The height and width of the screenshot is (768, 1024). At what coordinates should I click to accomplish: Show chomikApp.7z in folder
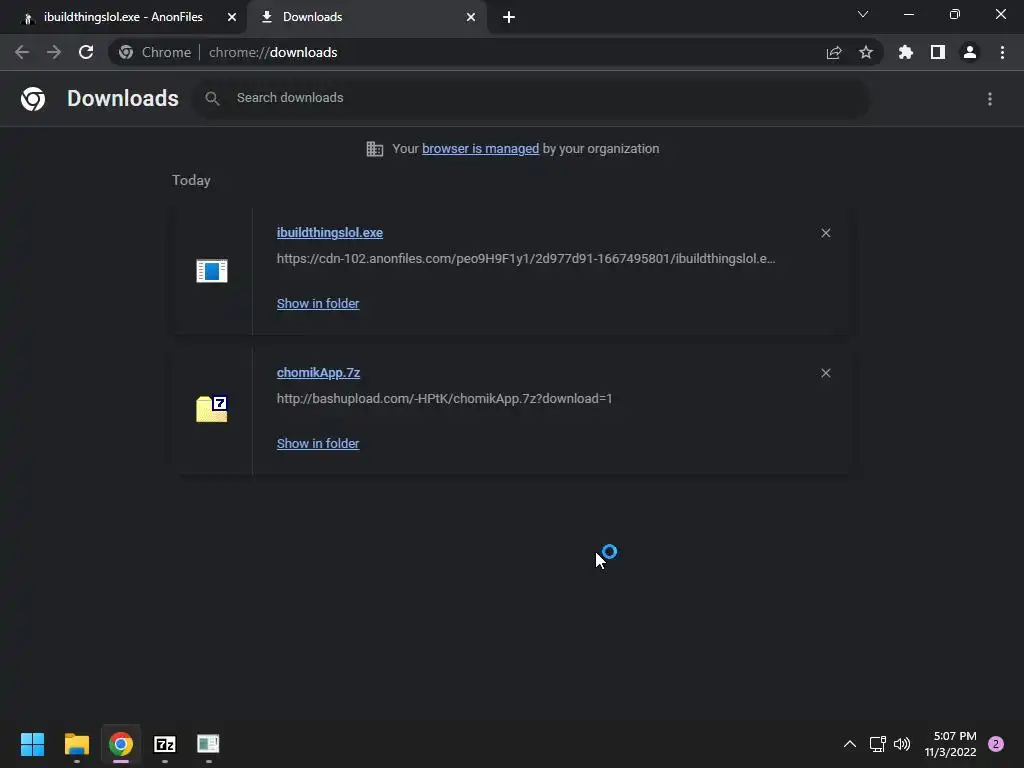[x=318, y=443]
